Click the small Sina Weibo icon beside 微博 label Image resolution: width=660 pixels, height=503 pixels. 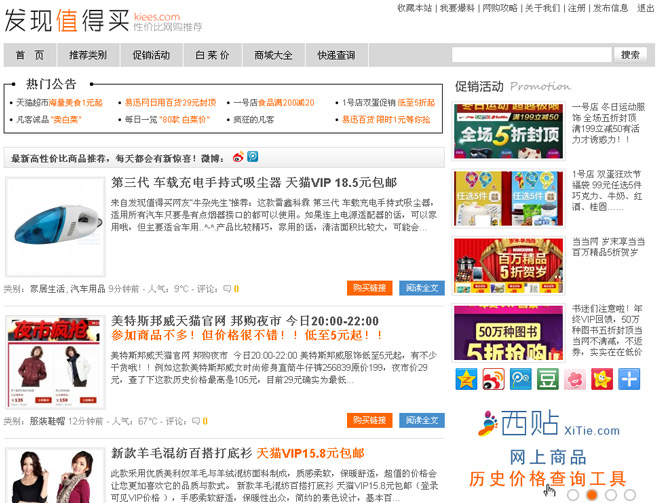click(x=238, y=157)
